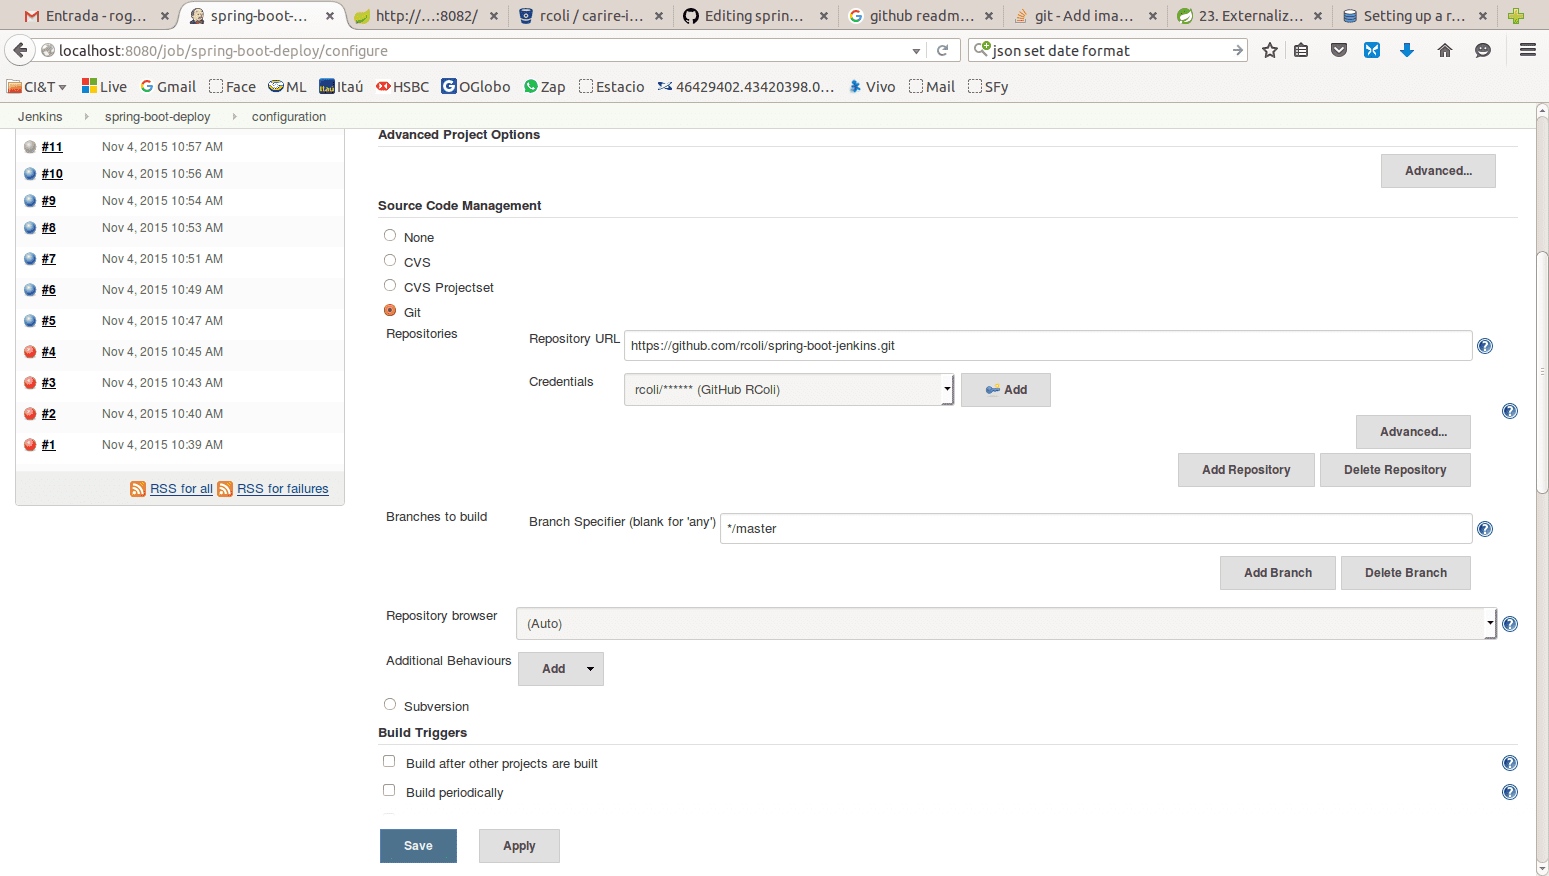Click the Delete Branch button
Viewport: 1549px width, 876px height.
(1406, 573)
